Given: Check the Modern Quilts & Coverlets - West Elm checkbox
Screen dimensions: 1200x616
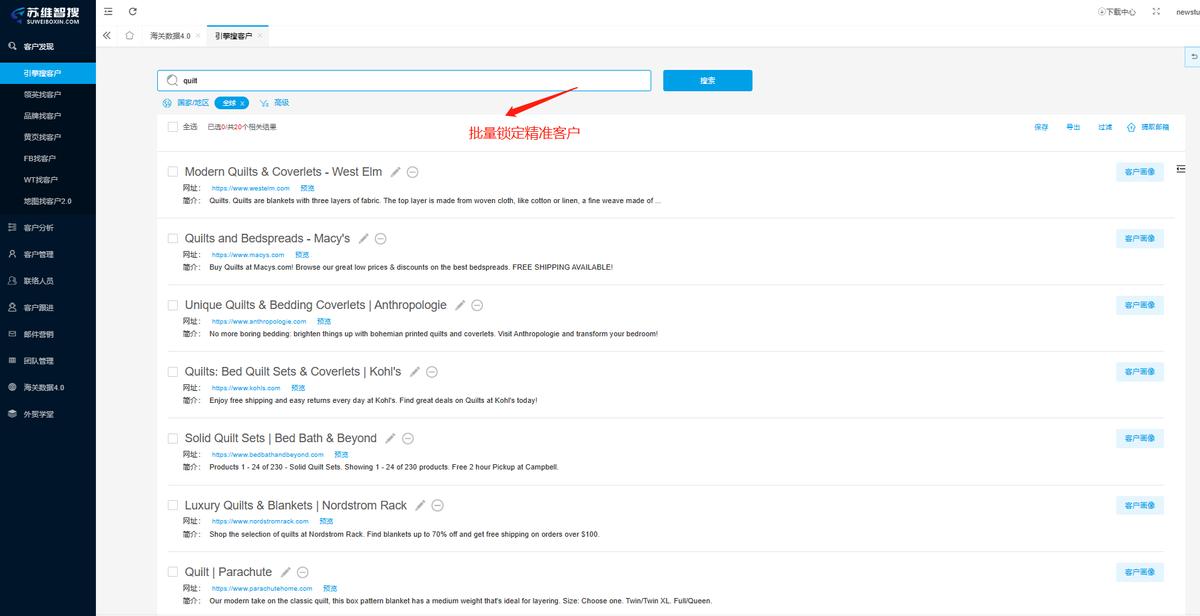Looking at the screenshot, I should pos(173,172).
